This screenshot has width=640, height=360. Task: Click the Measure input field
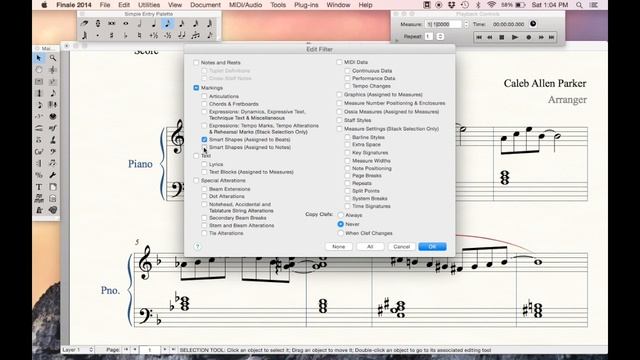pos(444,24)
